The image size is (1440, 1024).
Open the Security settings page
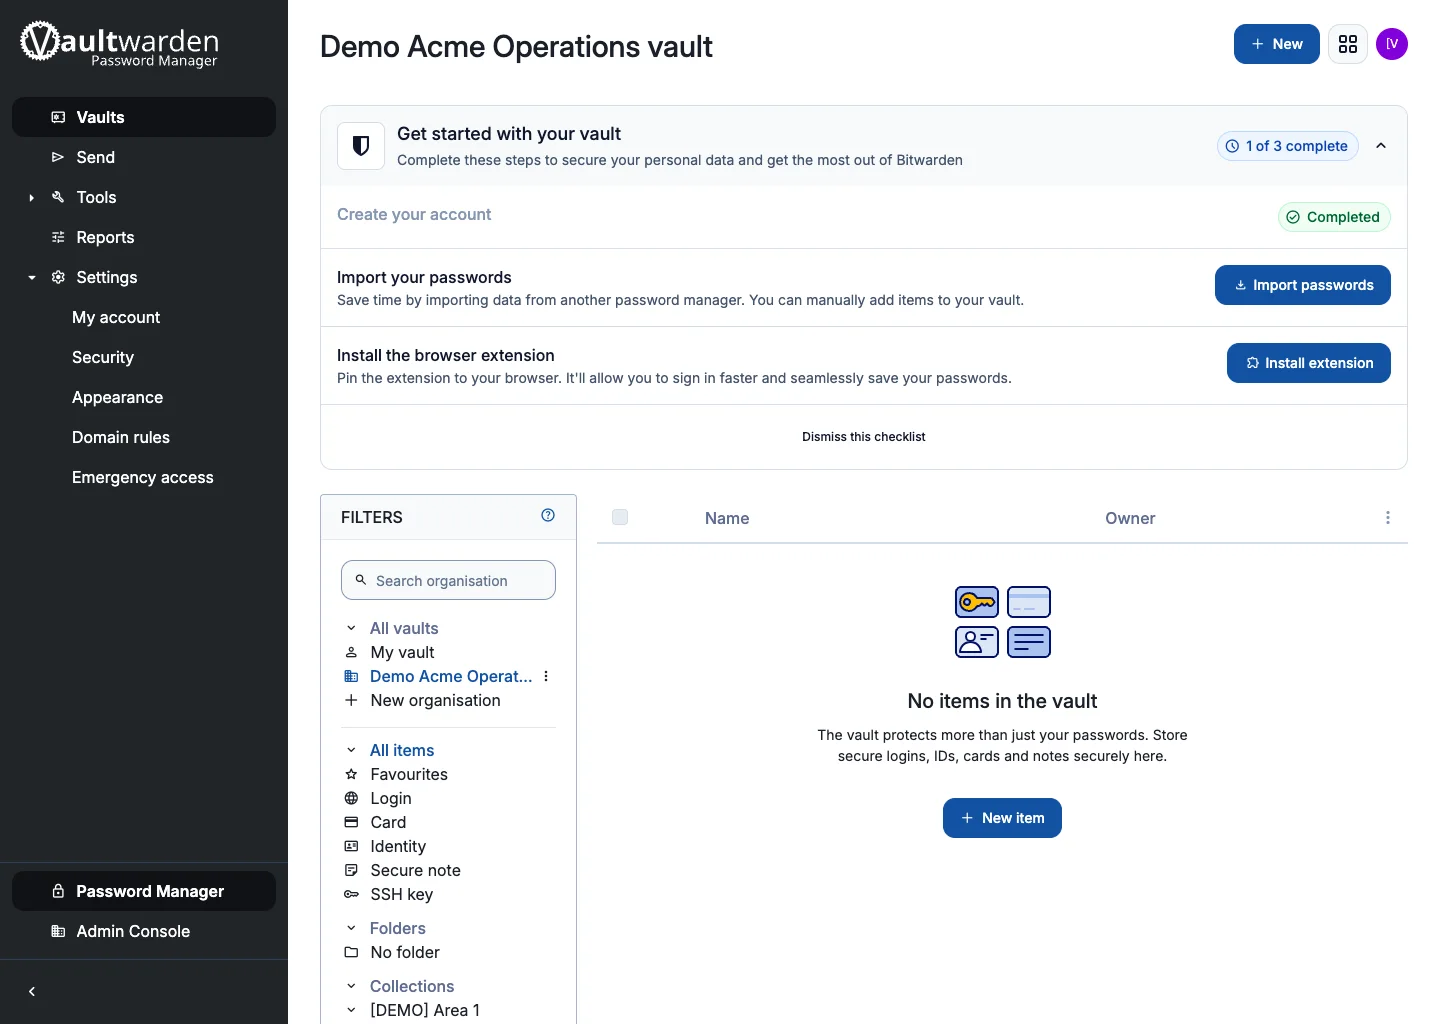point(103,357)
